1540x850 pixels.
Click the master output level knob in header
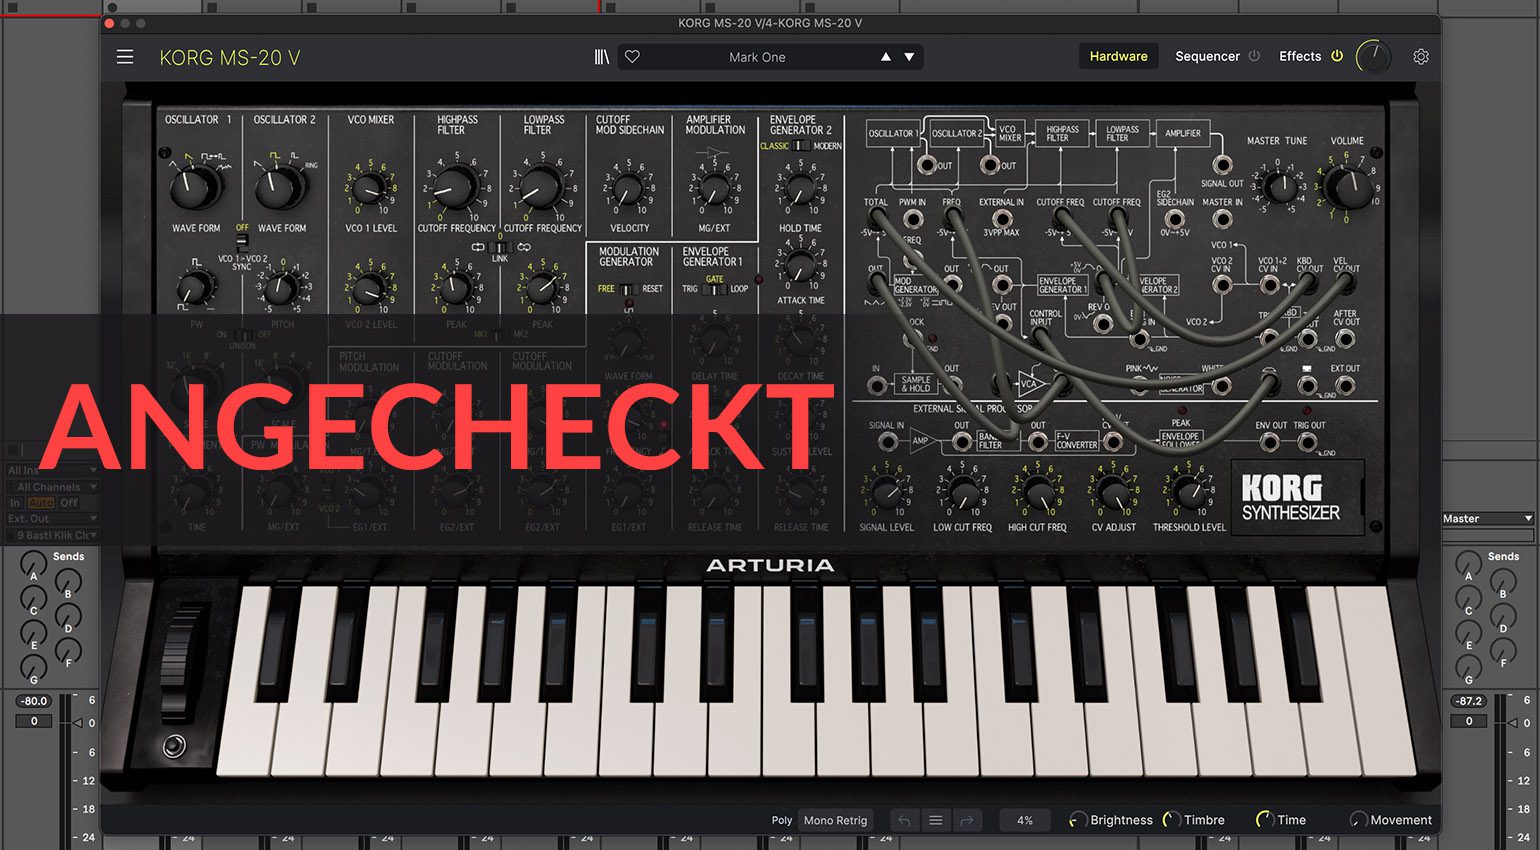[x=1373, y=57]
